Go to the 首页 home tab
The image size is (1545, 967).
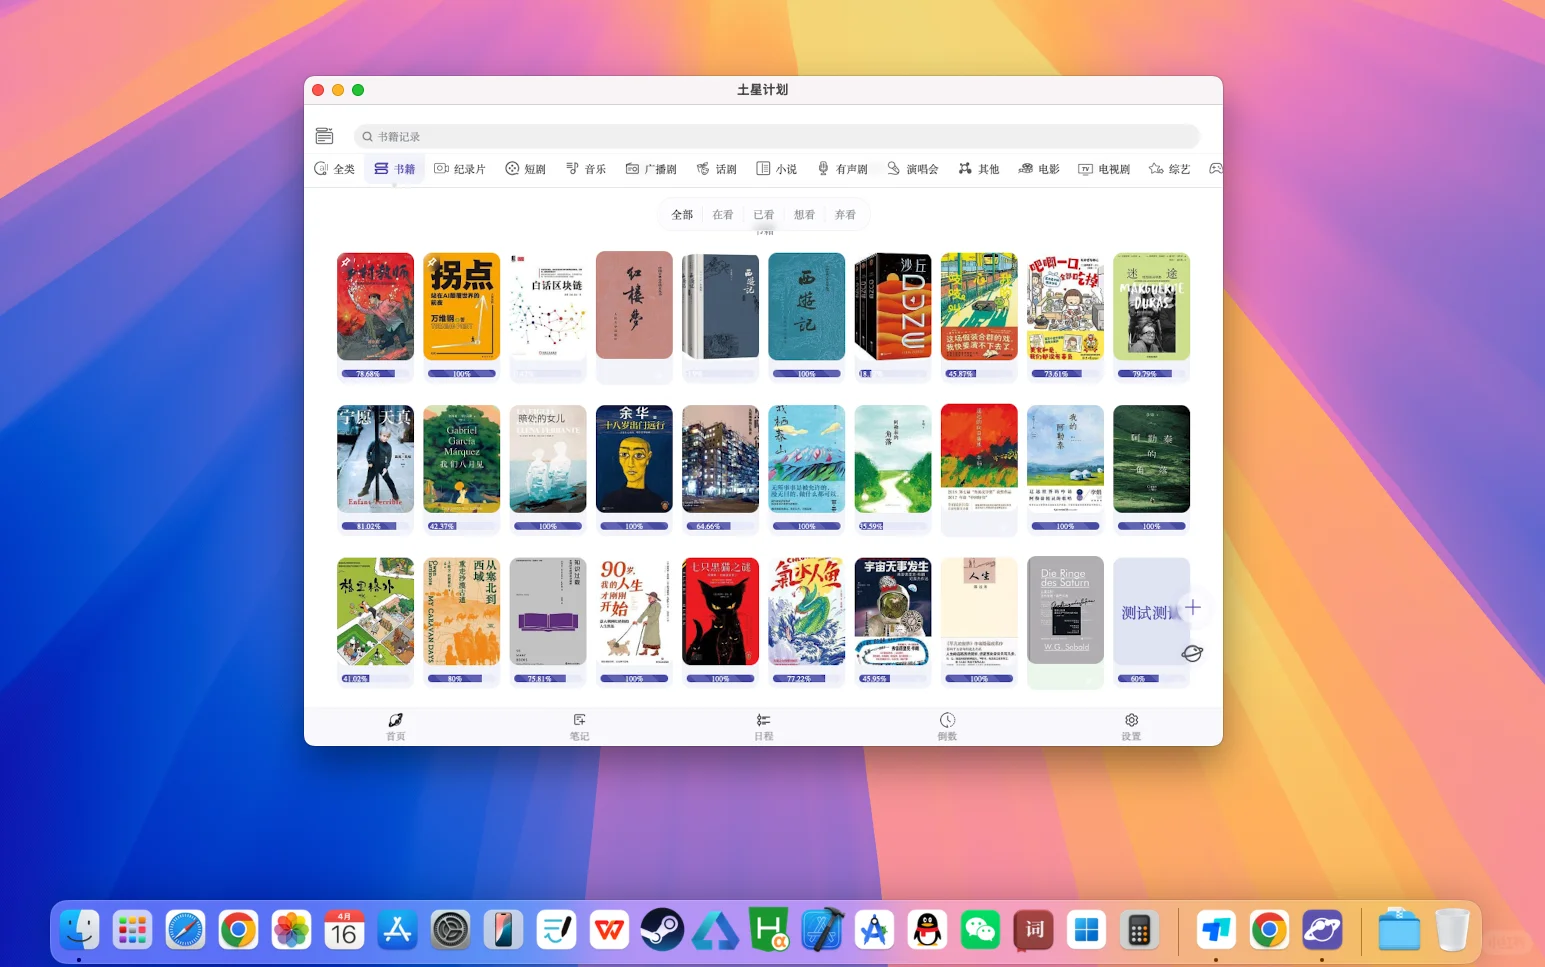click(396, 726)
